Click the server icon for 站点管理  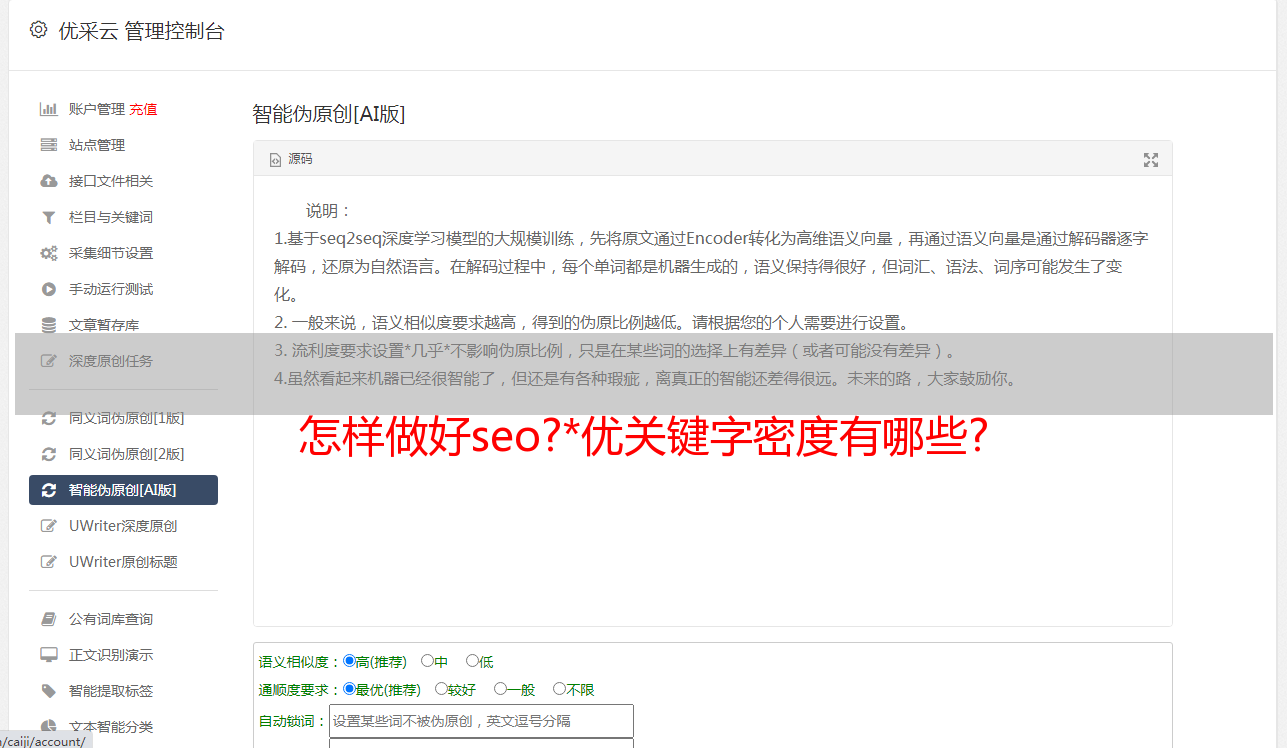(x=48, y=145)
